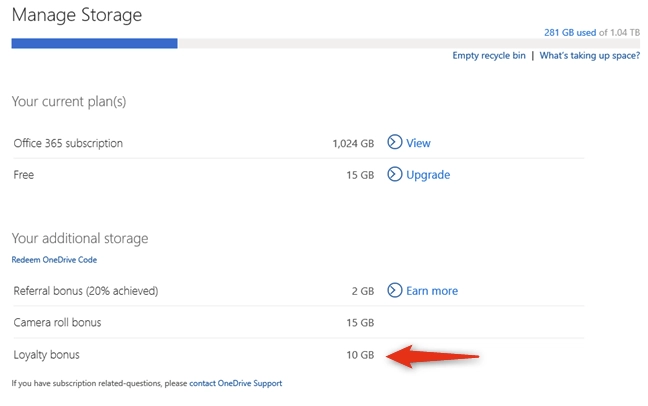Click the 'of 1.04 TB' total text

pyautogui.click(x=619, y=33)
